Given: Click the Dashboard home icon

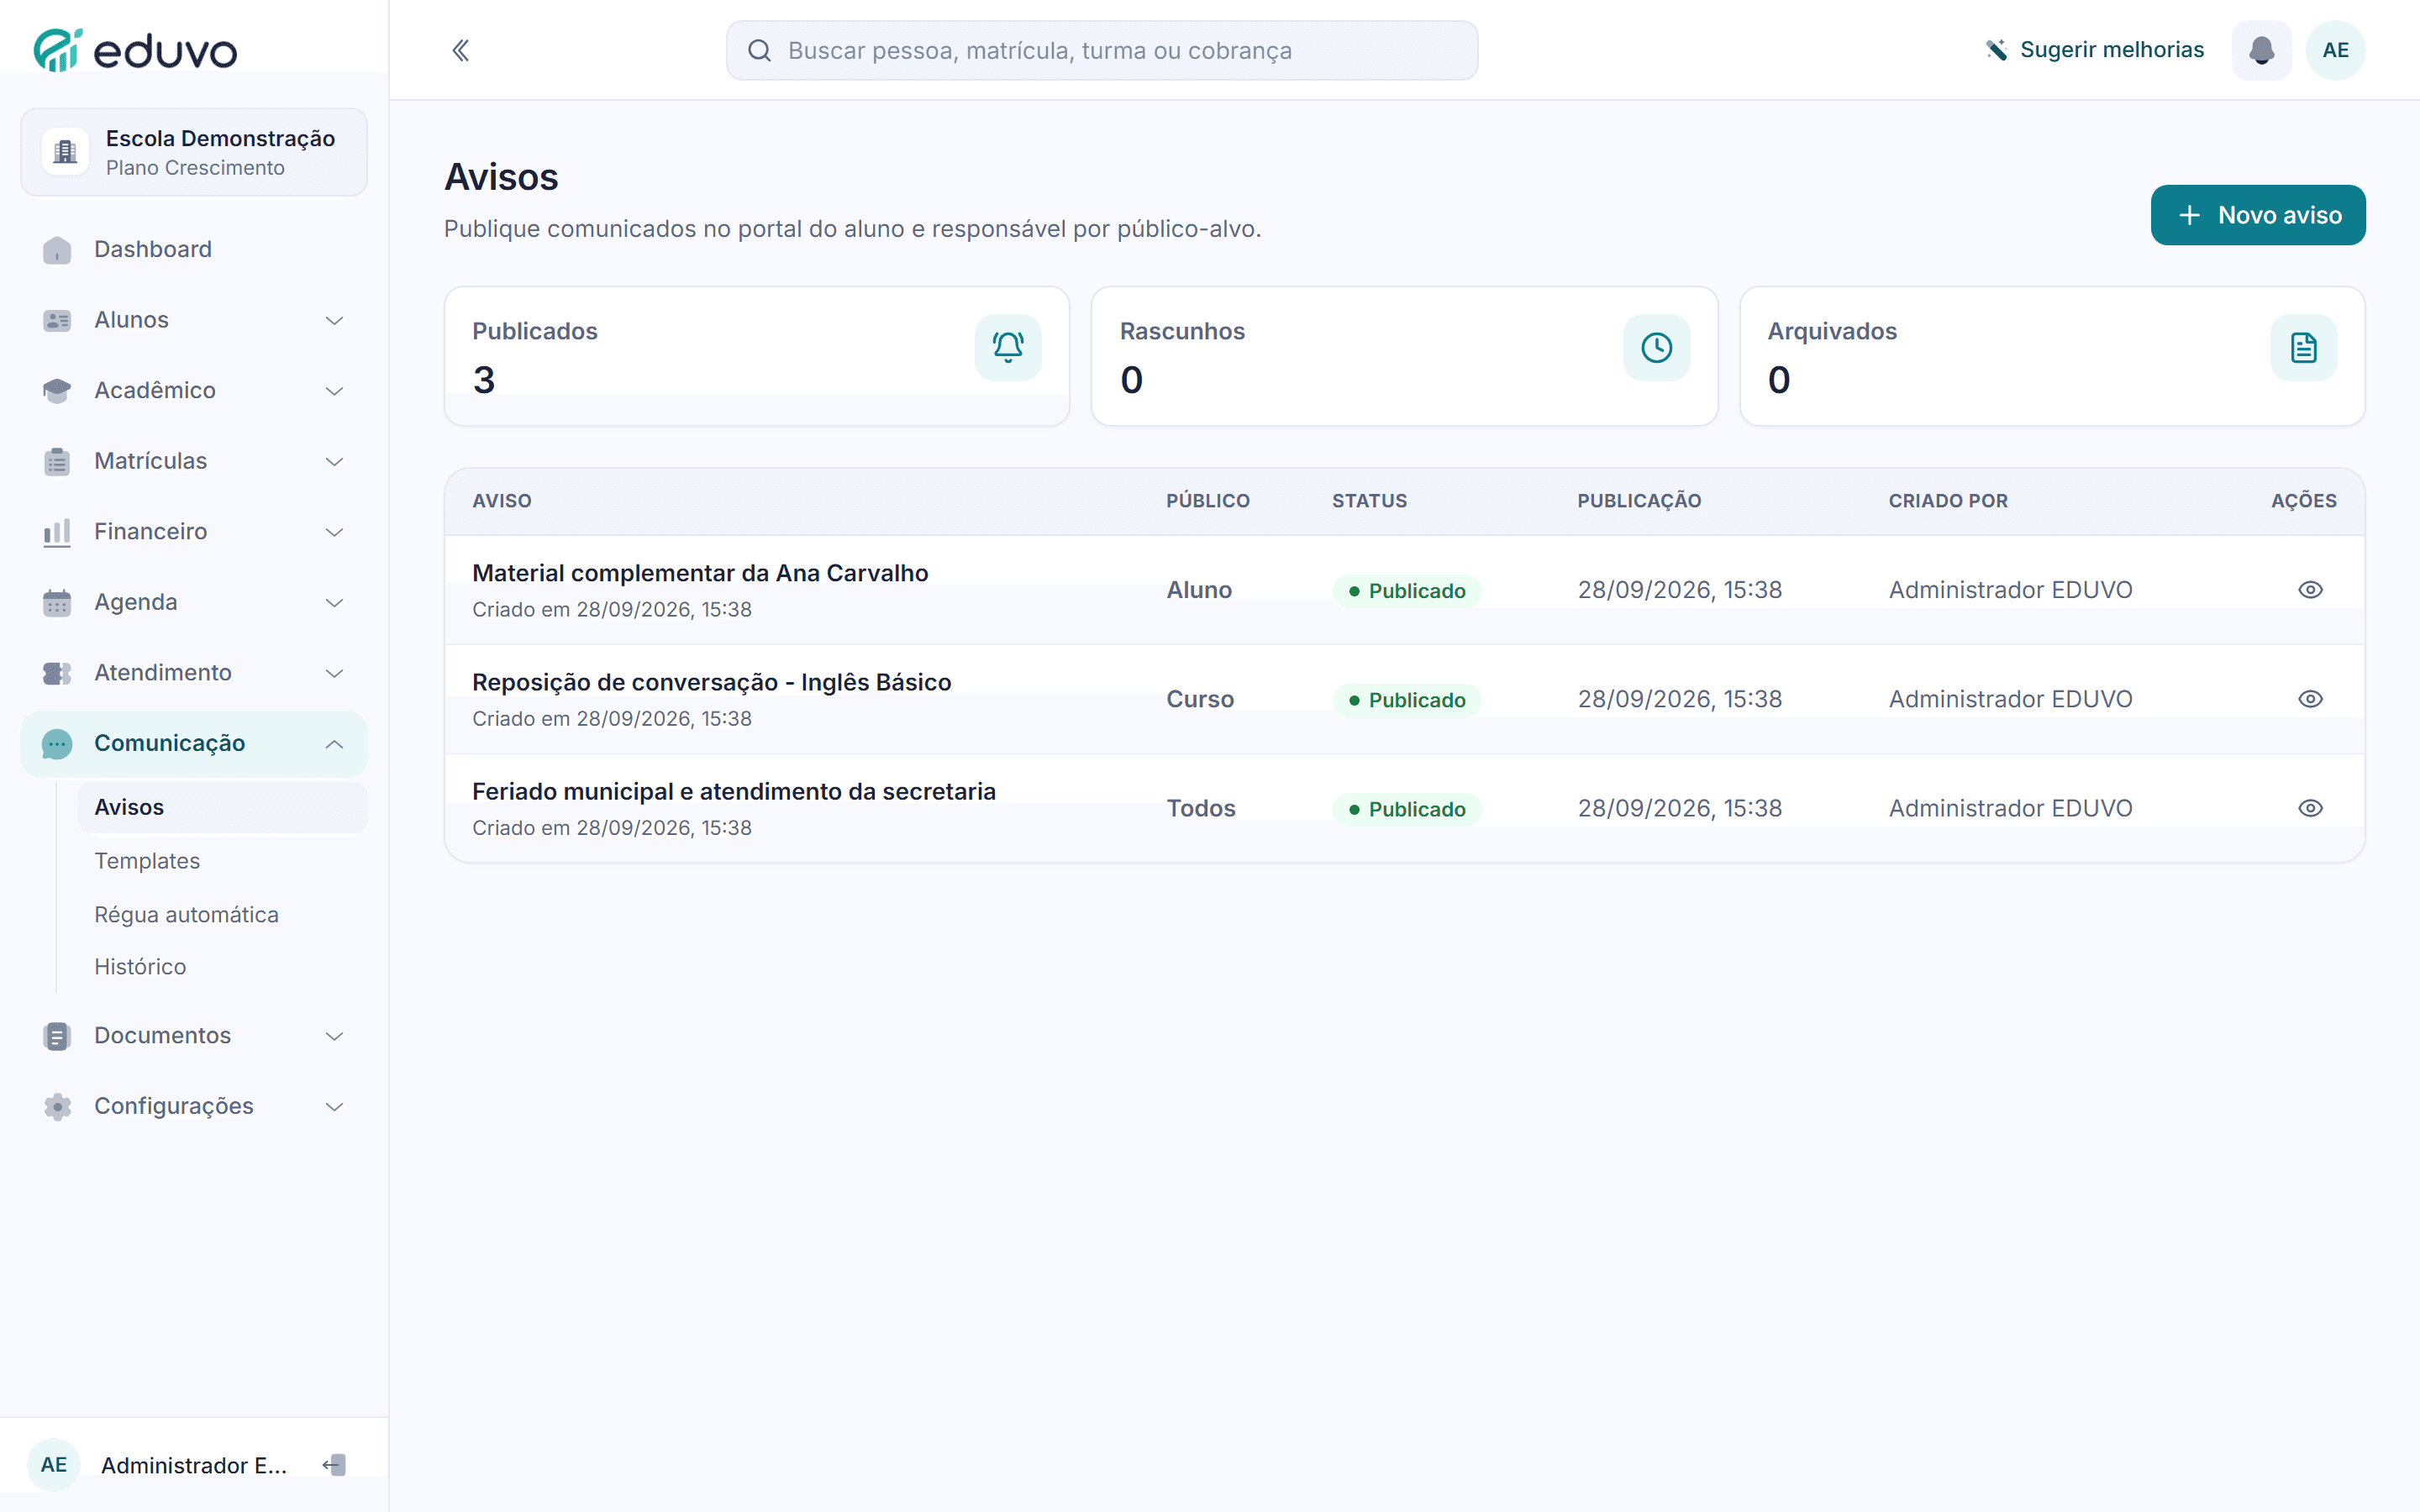Looking at the screenshot, I should [57, 249].
